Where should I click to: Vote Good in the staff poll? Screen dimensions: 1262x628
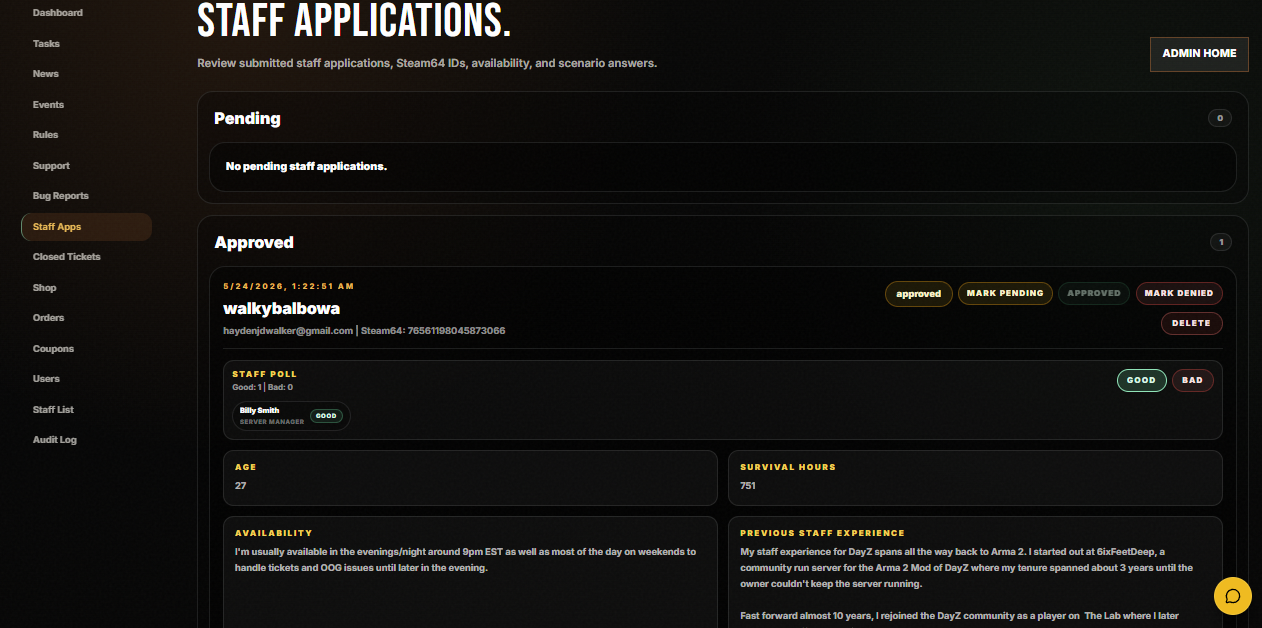coord(1141,380)
